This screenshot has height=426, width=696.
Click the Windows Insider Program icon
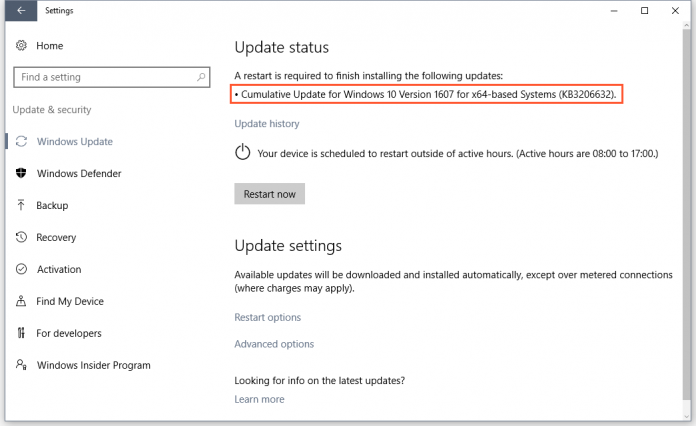tap(21, 365)
